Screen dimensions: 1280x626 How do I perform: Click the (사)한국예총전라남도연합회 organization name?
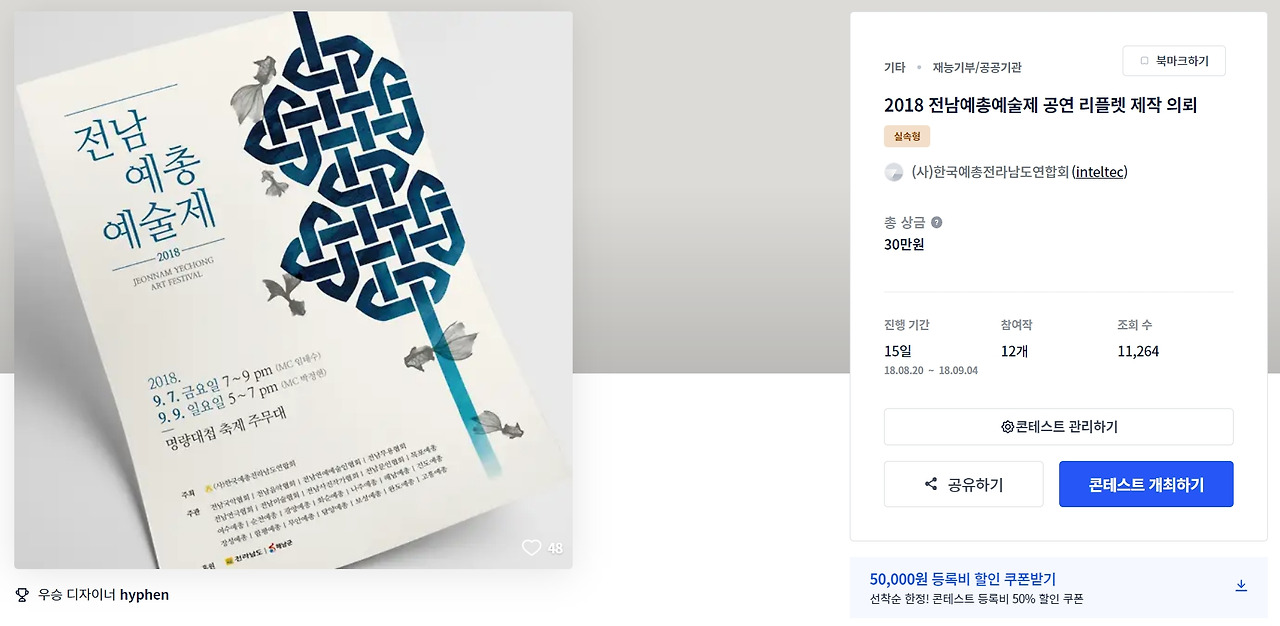pos(990,172)
